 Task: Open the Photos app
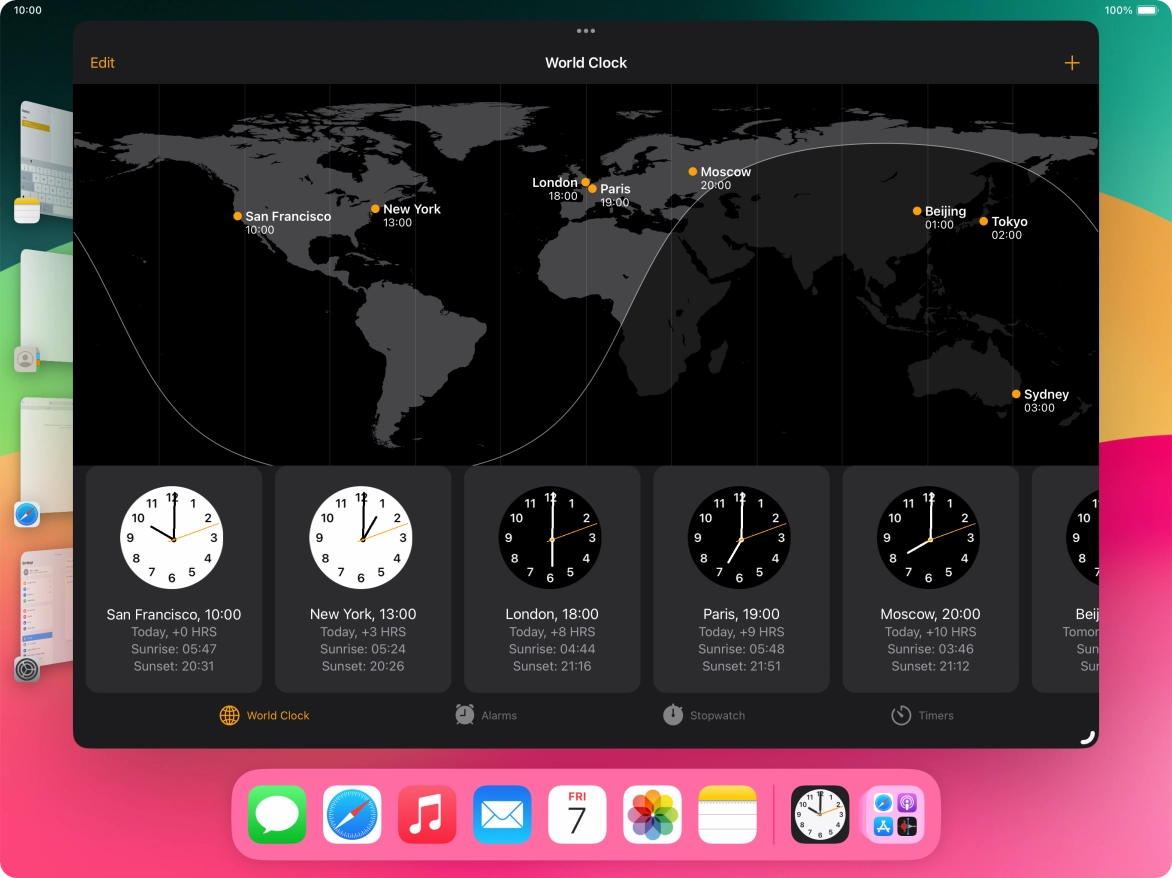[x=652, y=814]
